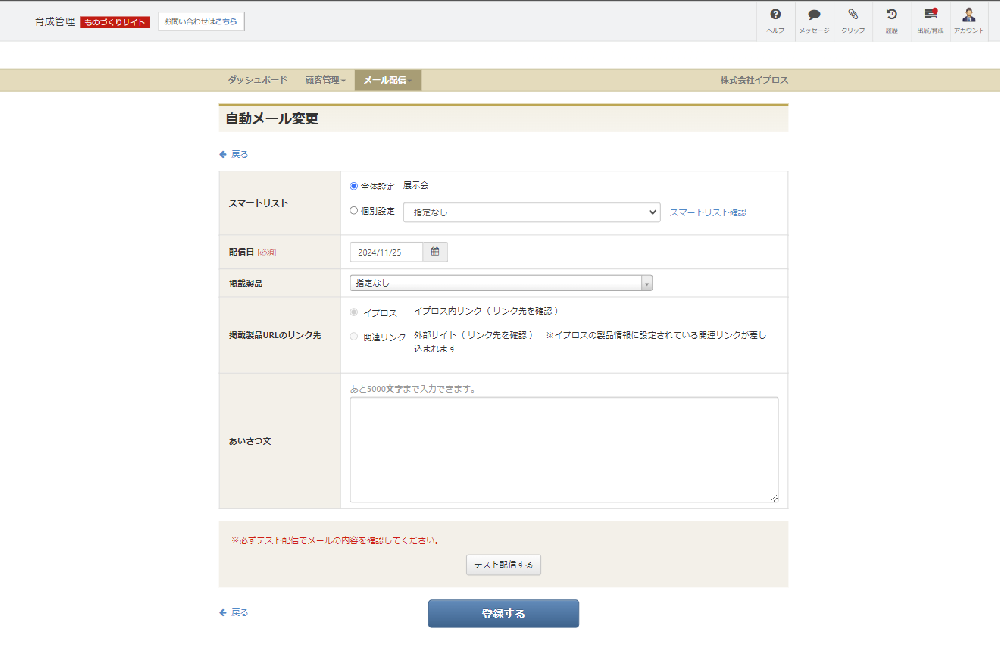Open the Help (ヘルプ) icon

pos(775,20)
